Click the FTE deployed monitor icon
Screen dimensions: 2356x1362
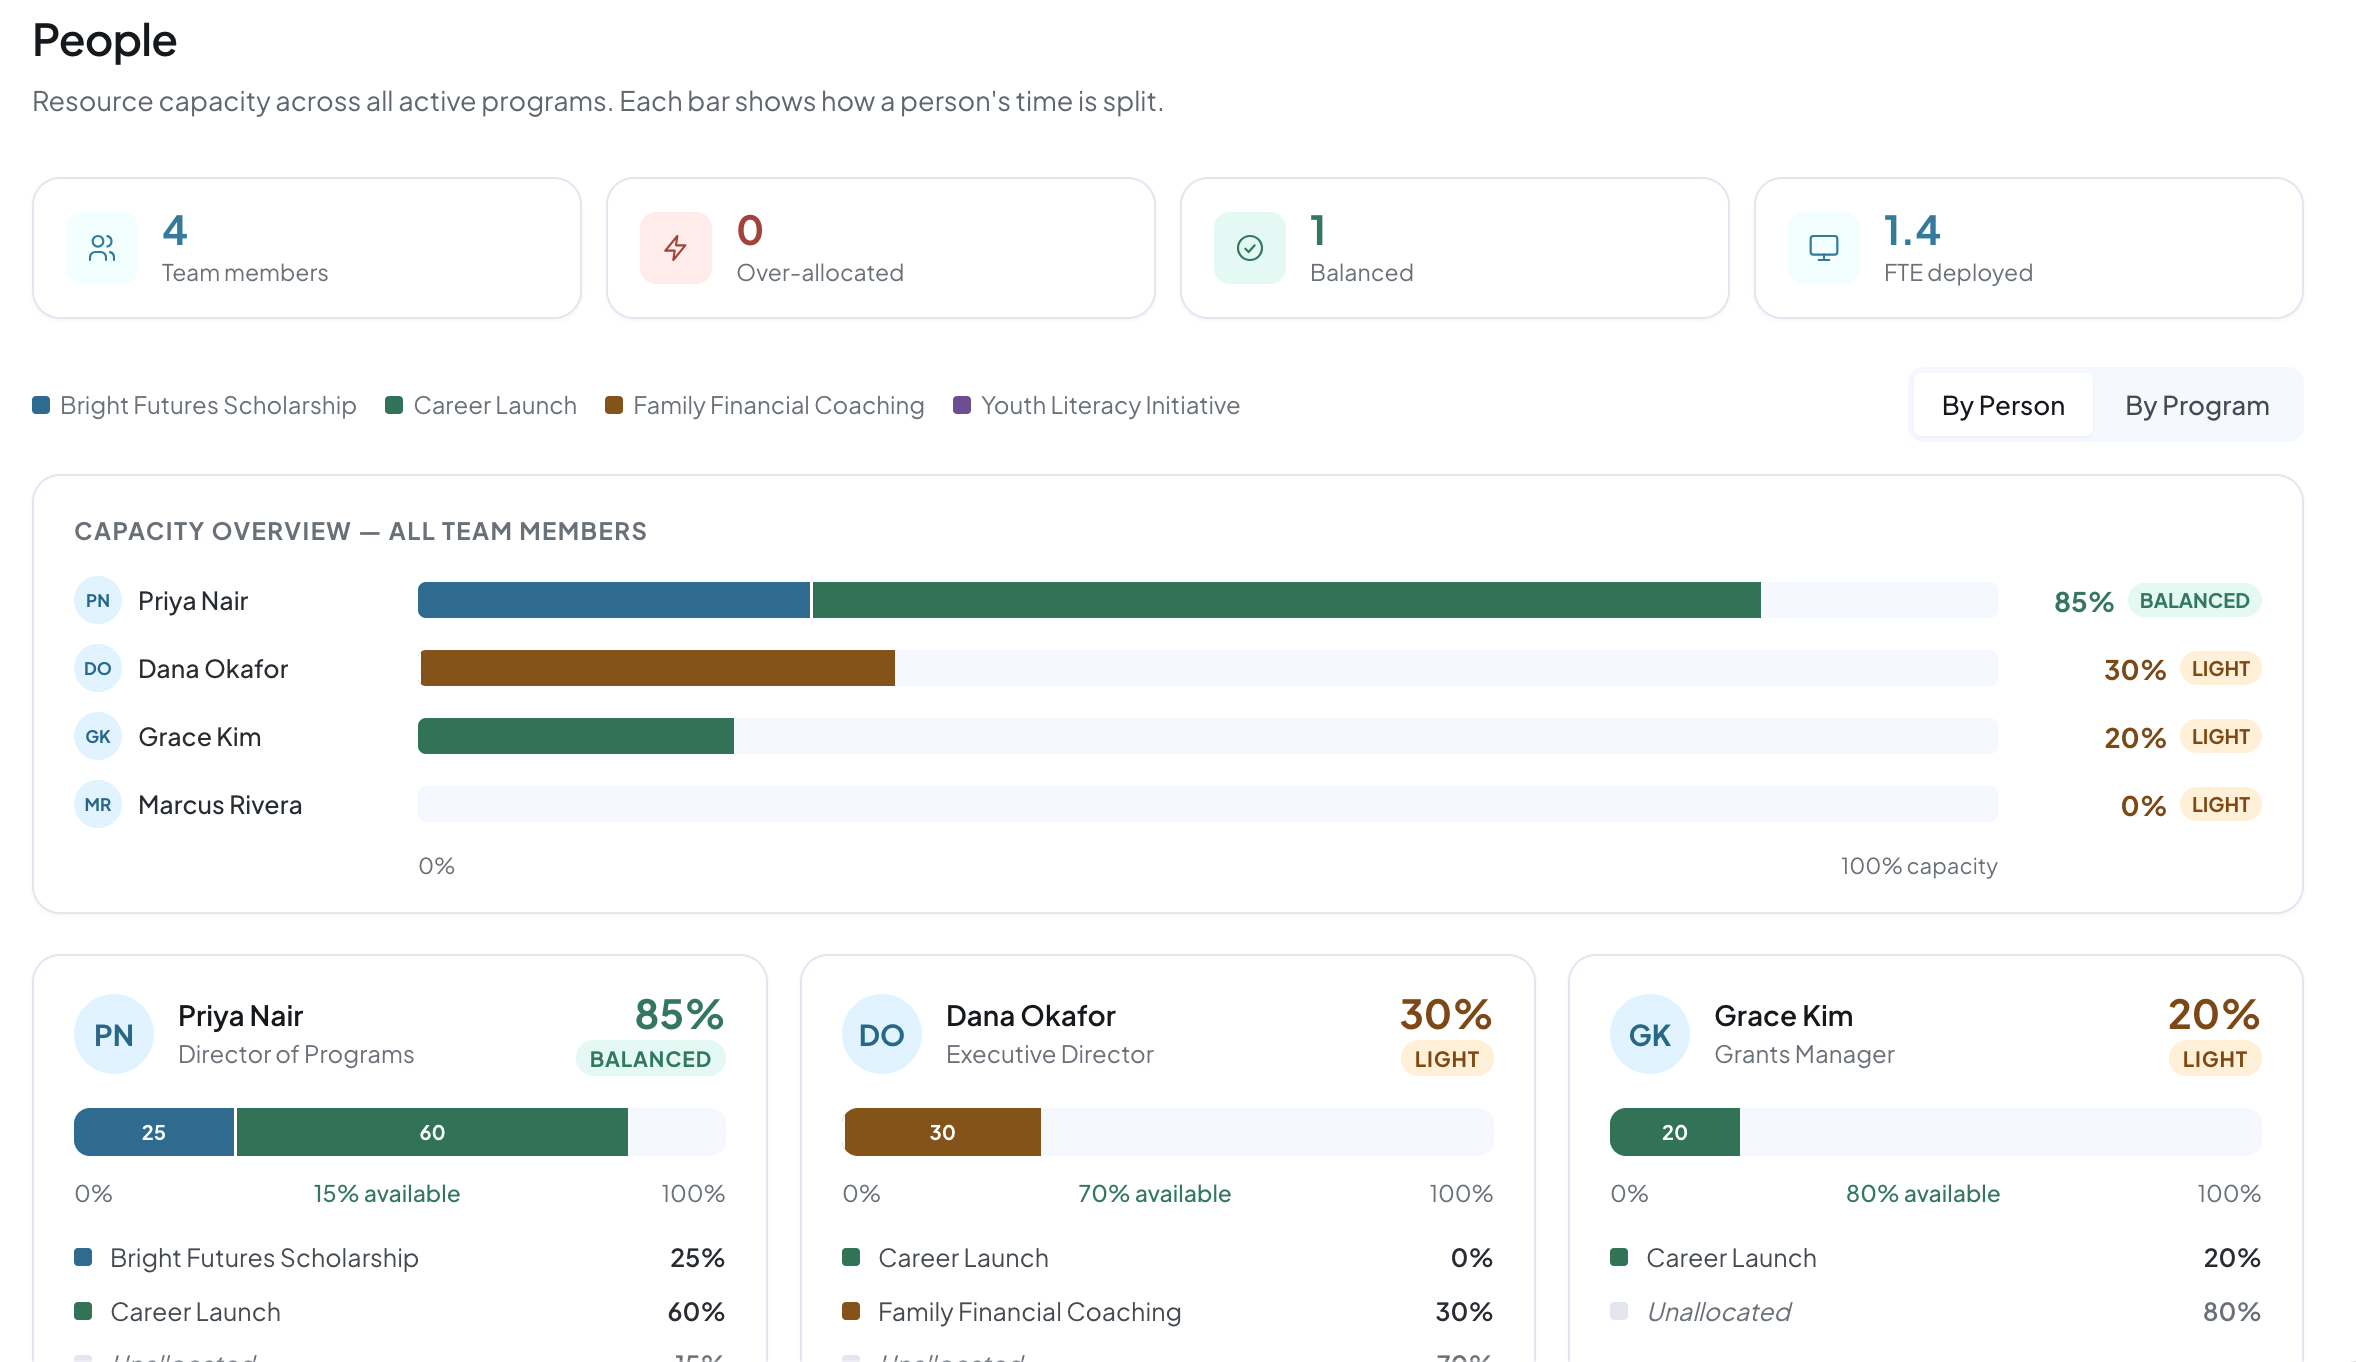coord(1824,248)
